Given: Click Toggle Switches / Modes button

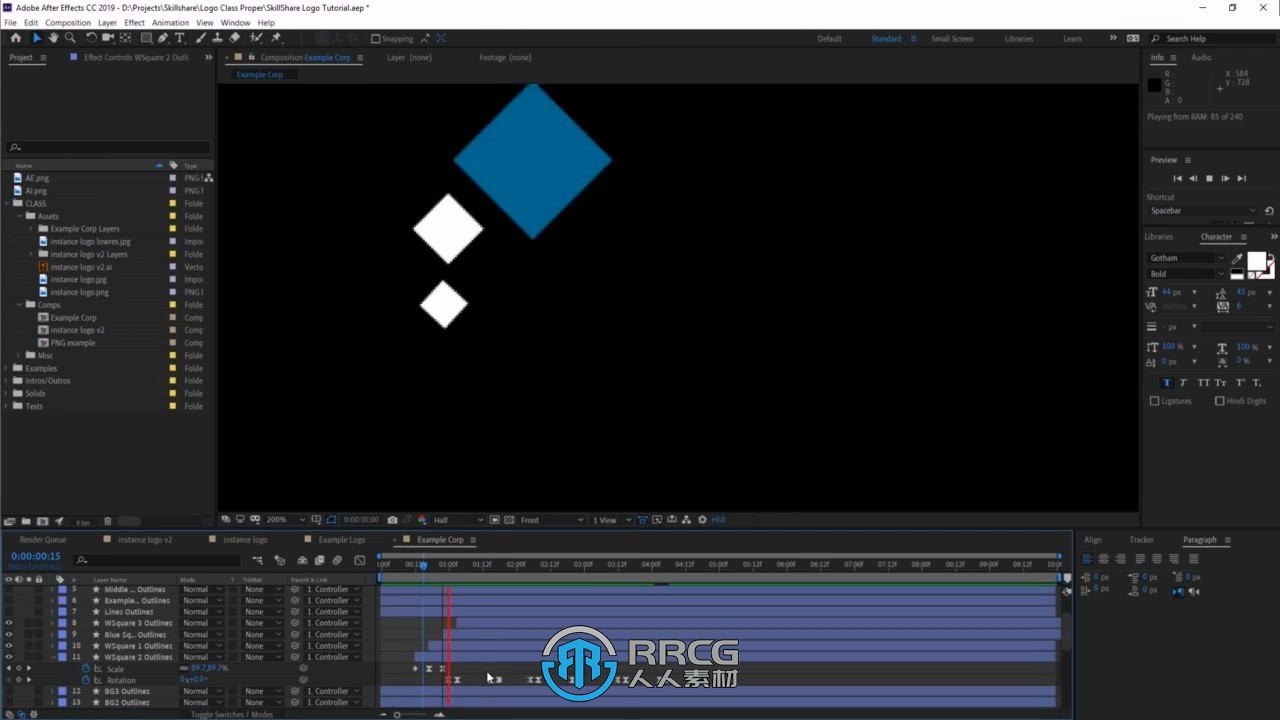Looking at the screenshot, I should click(232, 714).
